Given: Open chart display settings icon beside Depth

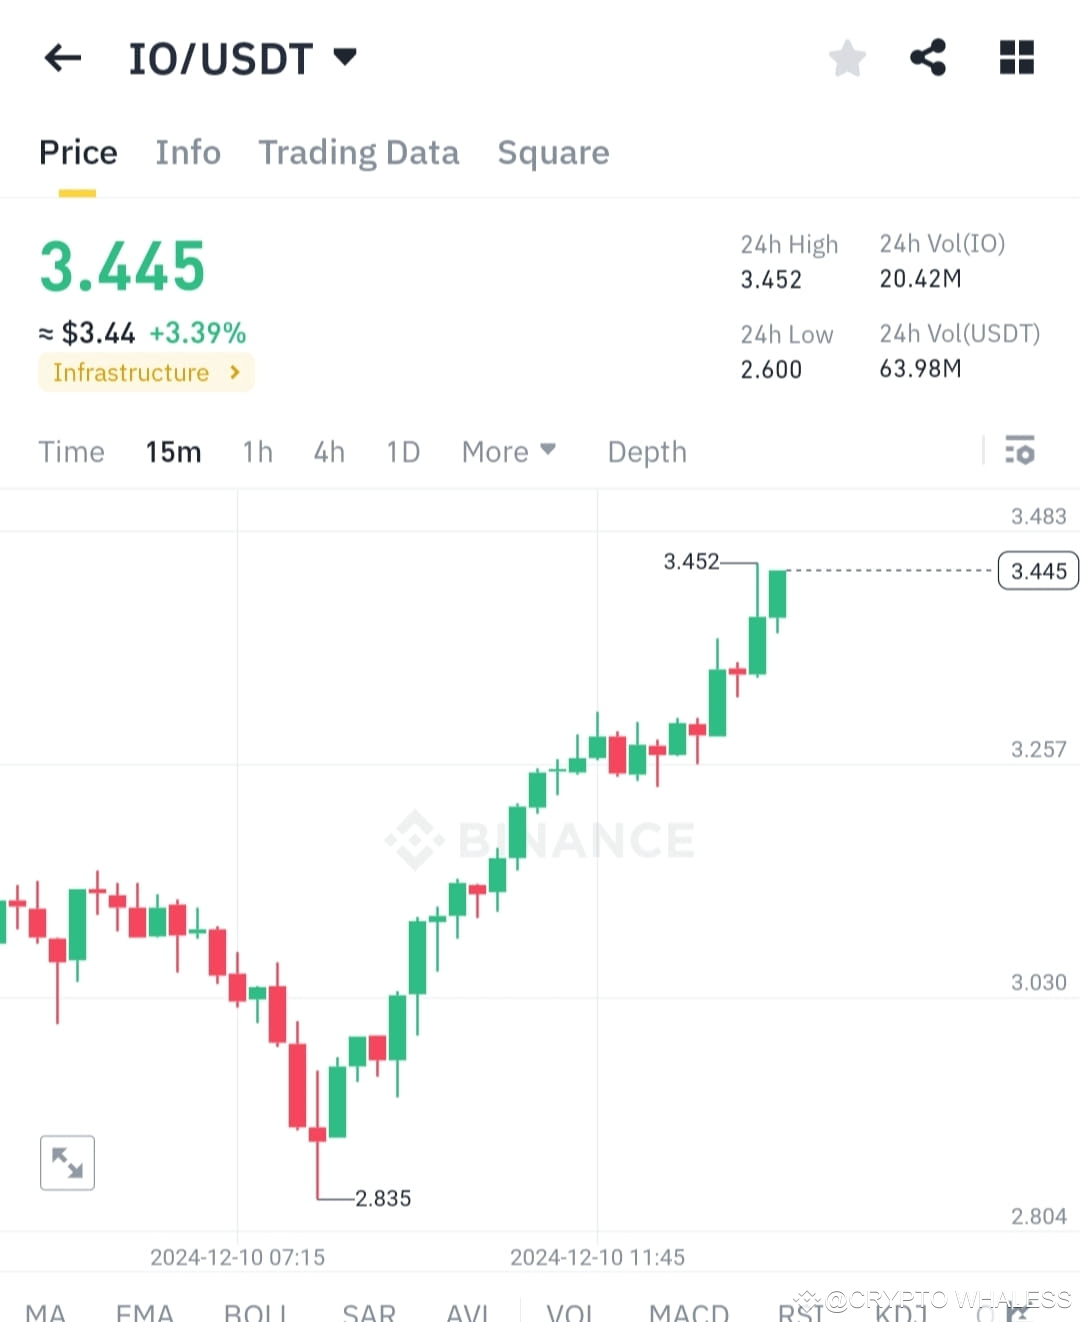Looking at the screenshot, I should (x=1019, y=451).
